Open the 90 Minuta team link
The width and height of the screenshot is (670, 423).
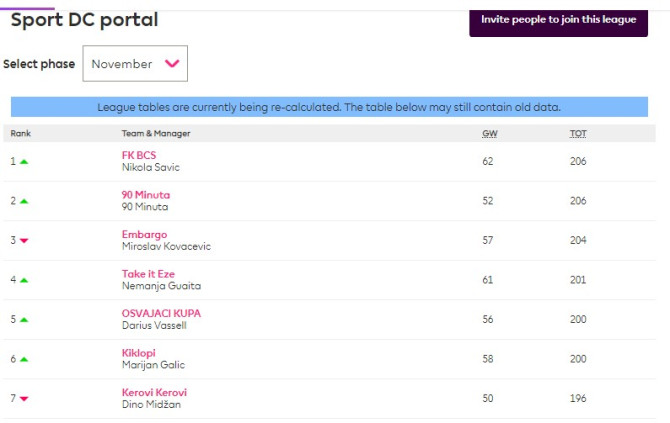[146, 195]
